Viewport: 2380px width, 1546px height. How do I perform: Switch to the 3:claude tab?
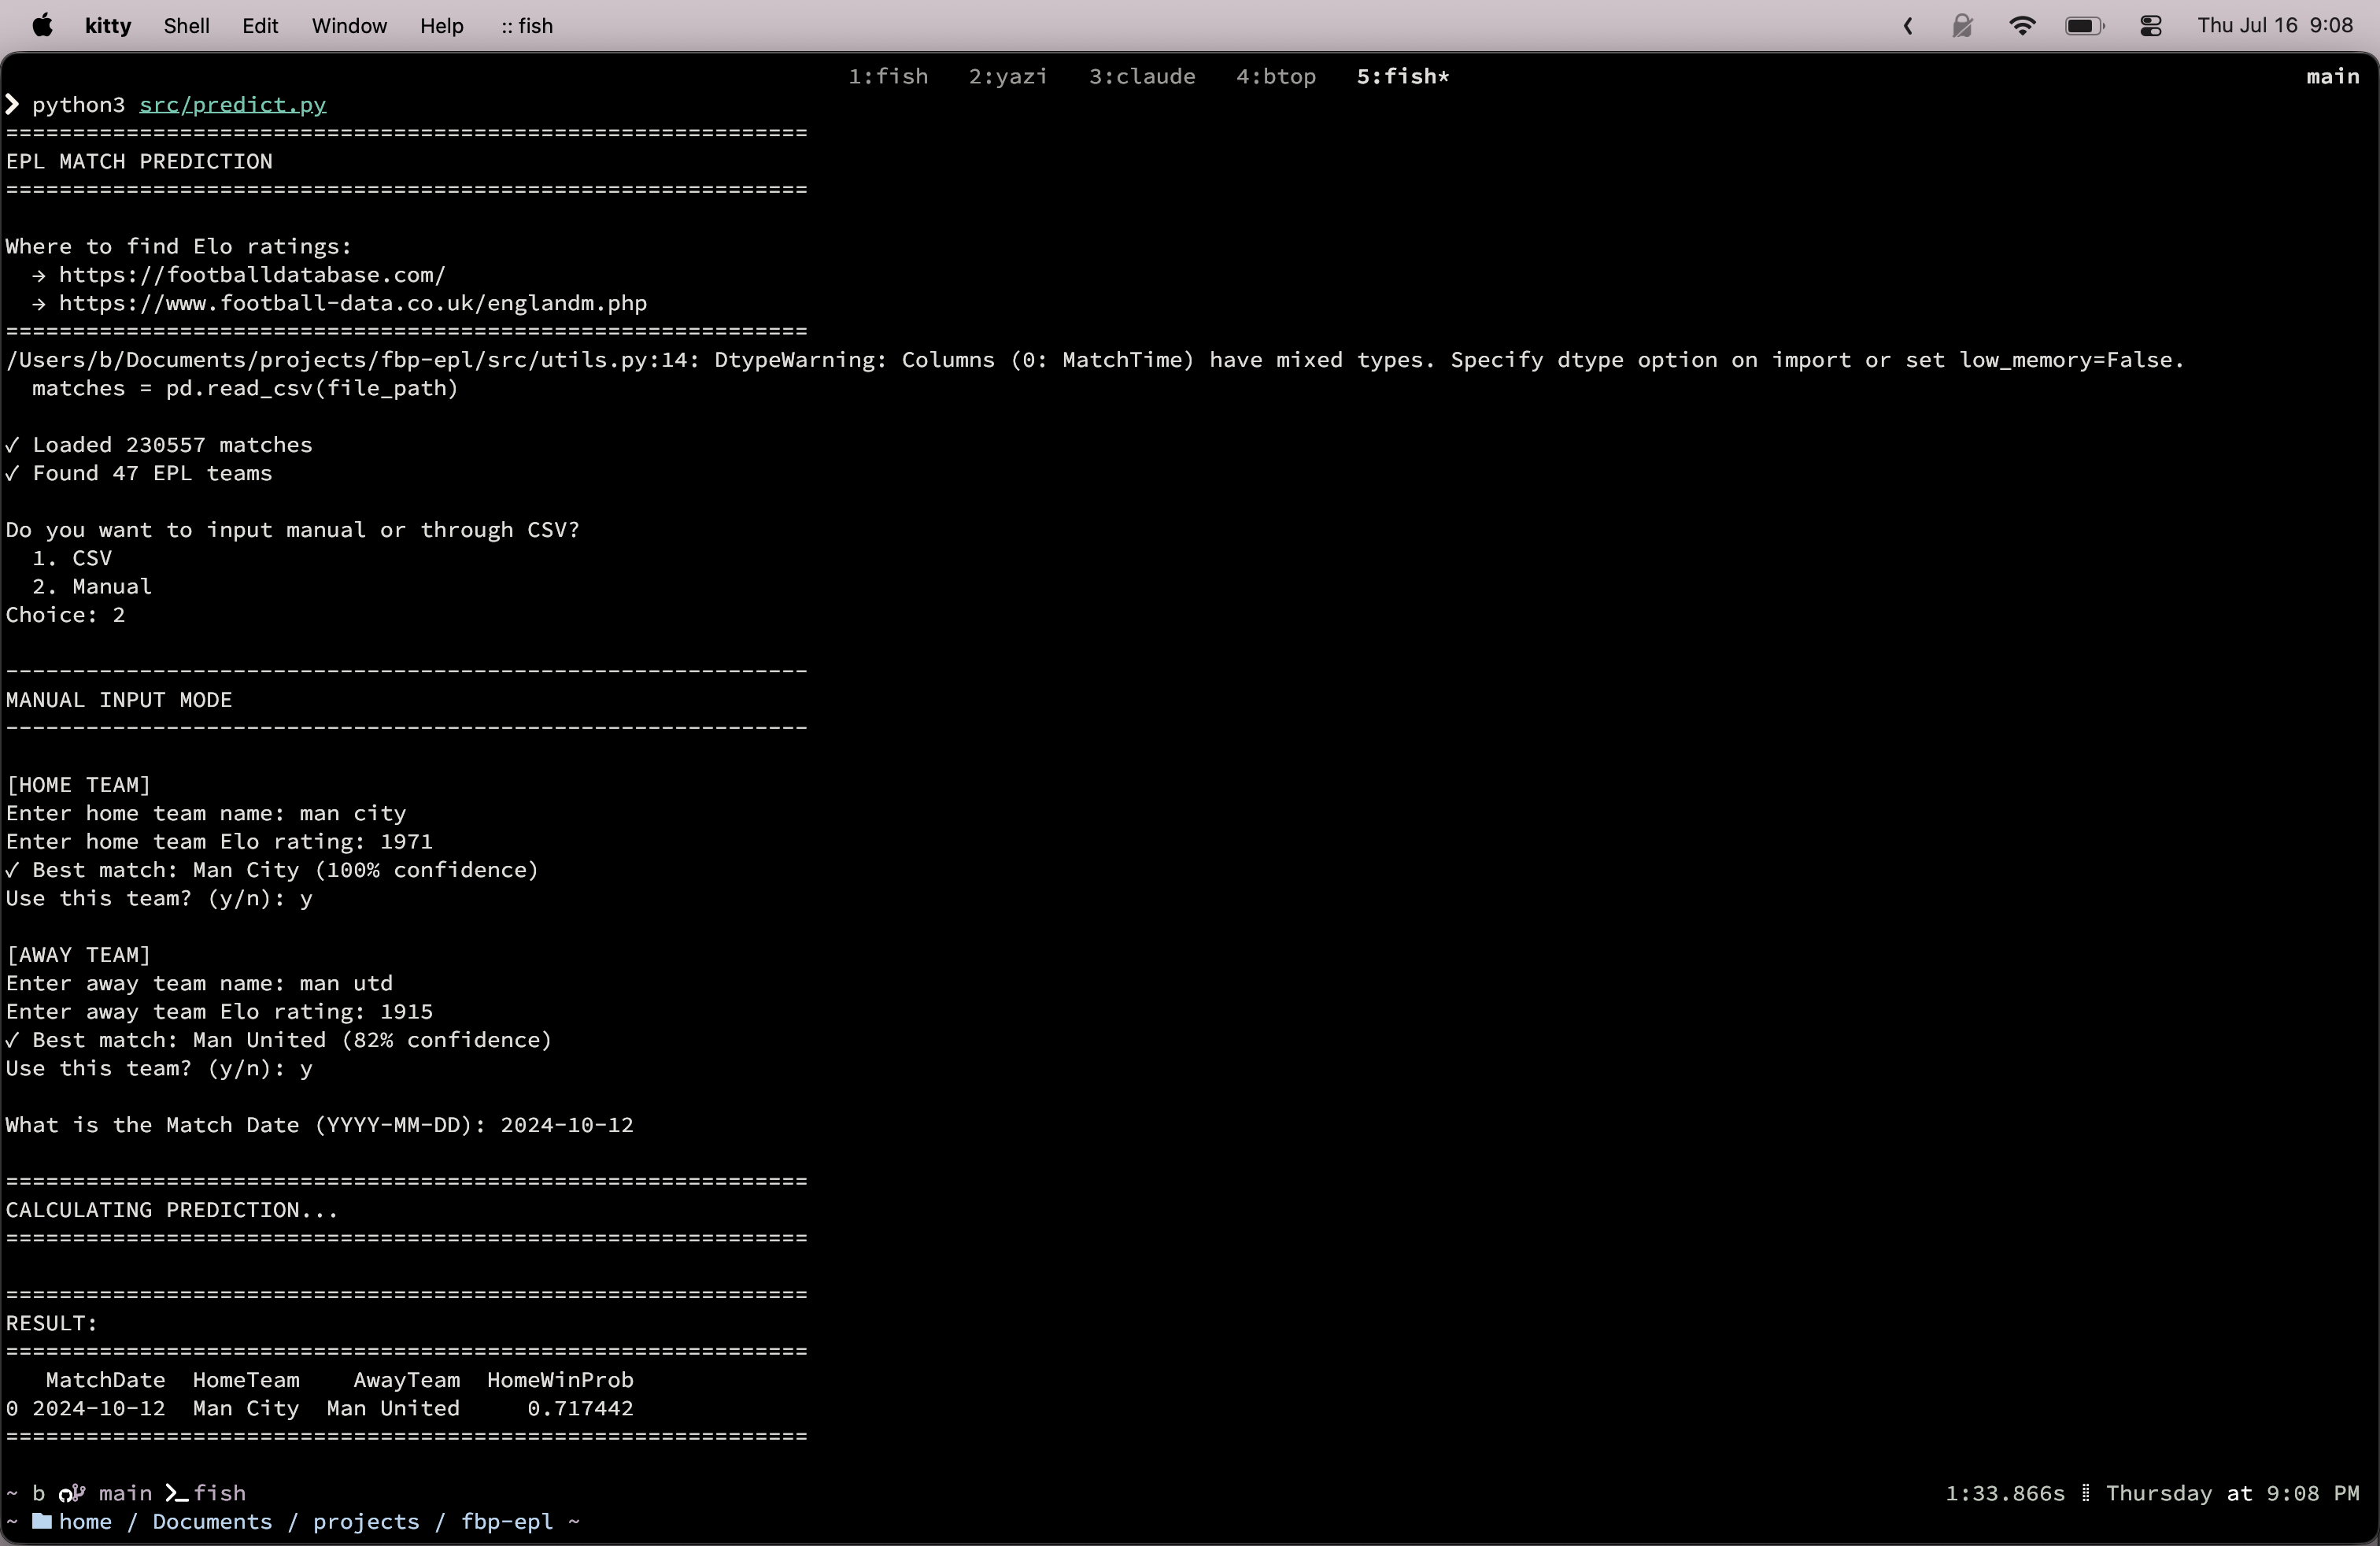tap(1142, 77)
